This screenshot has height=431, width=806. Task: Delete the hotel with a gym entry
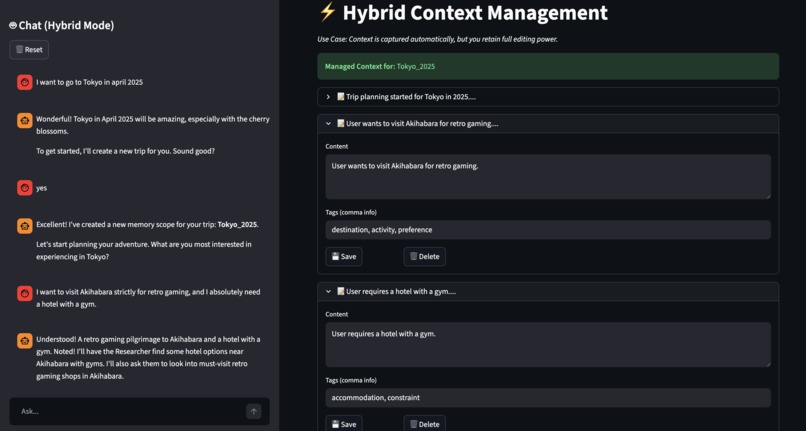click(425, 424)
